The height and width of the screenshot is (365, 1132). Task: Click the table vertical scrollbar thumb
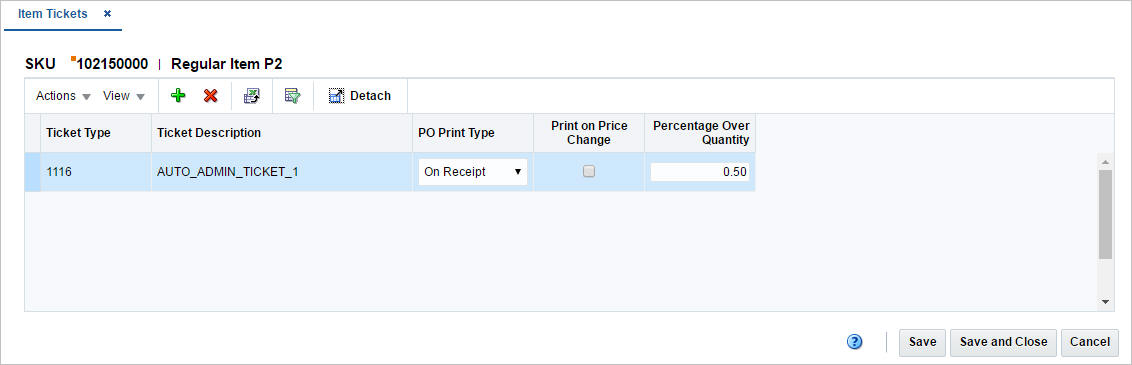pyautogui.click(x=1105, y=214)
